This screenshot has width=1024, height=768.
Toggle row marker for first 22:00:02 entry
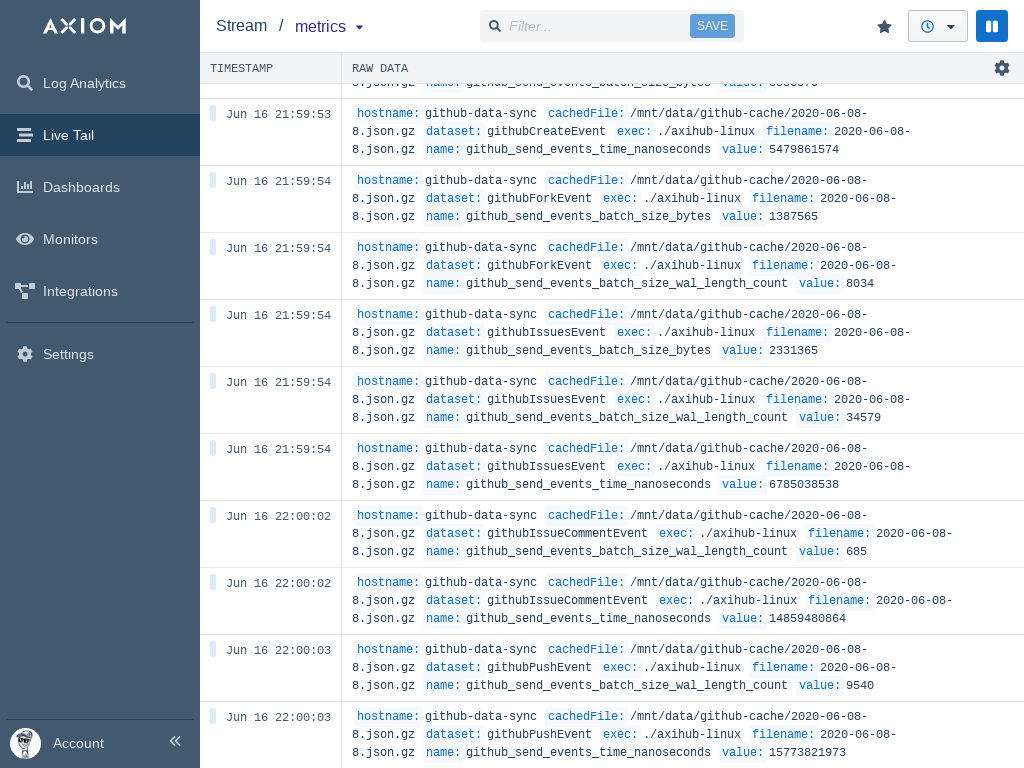(x=213, y=515)
